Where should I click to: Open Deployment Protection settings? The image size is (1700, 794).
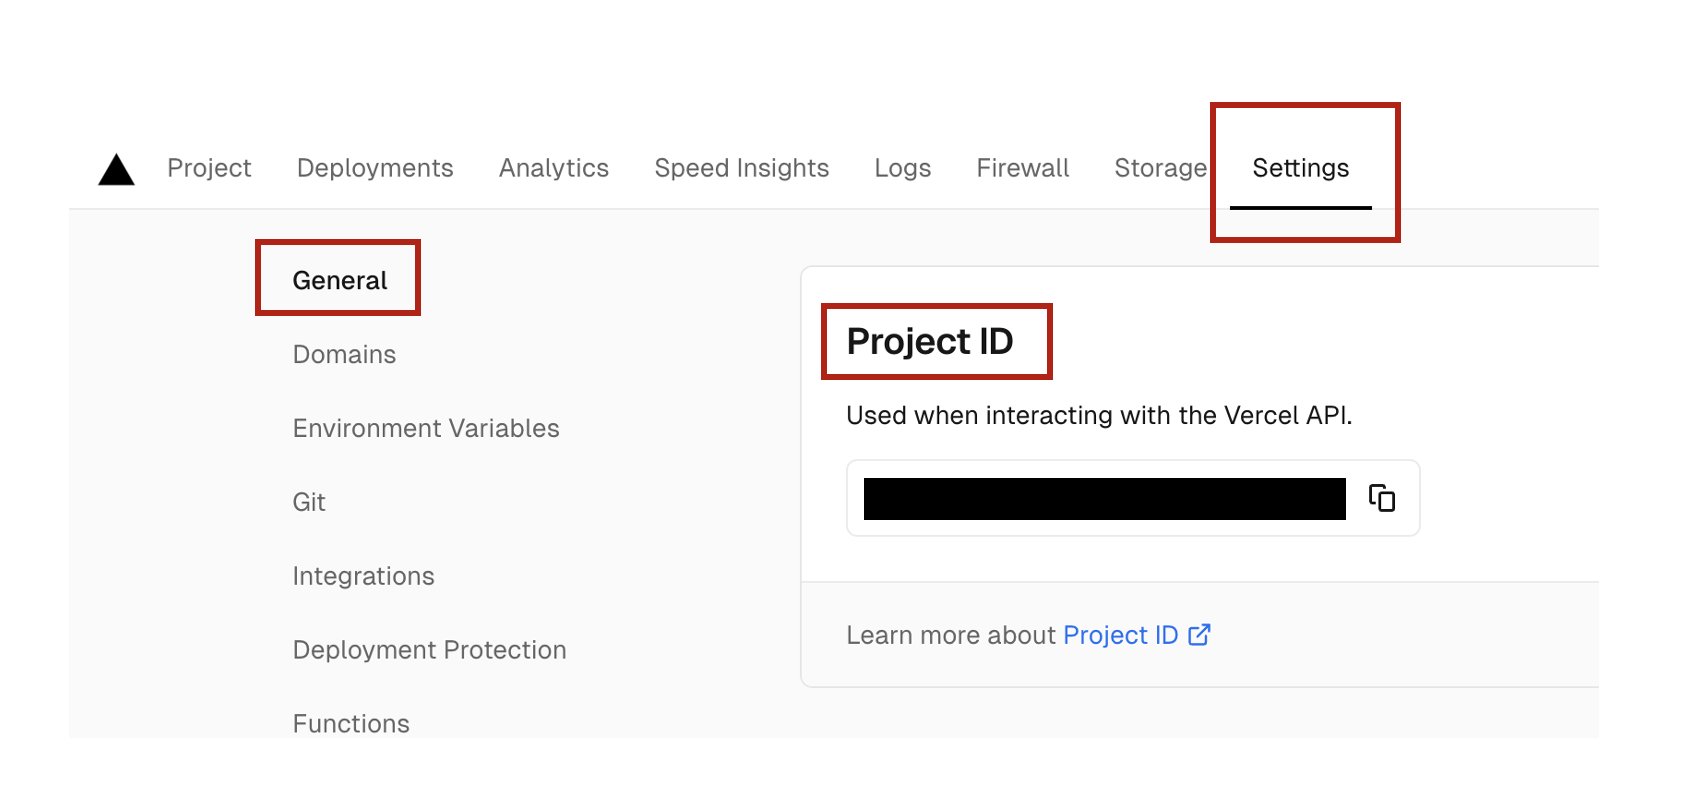coord(428,650)
